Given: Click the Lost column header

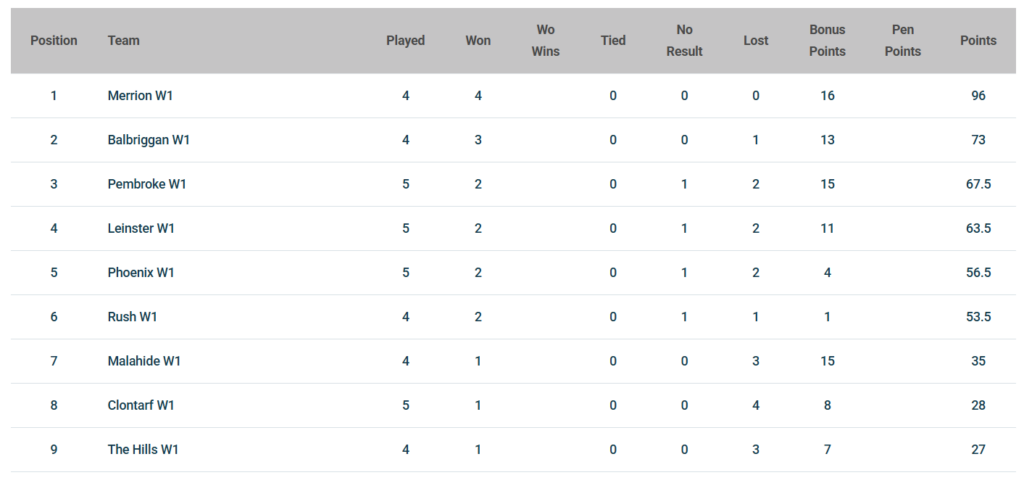Looking at the screenshot, I should tap(756, 40).
